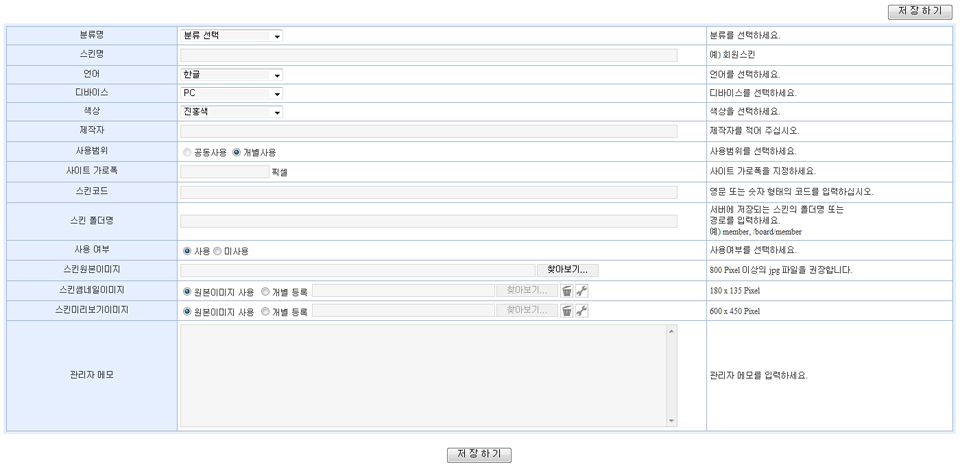
Task: Click wrench icon in 스킨썸네일이미지 row
Action: coord(582,291)
